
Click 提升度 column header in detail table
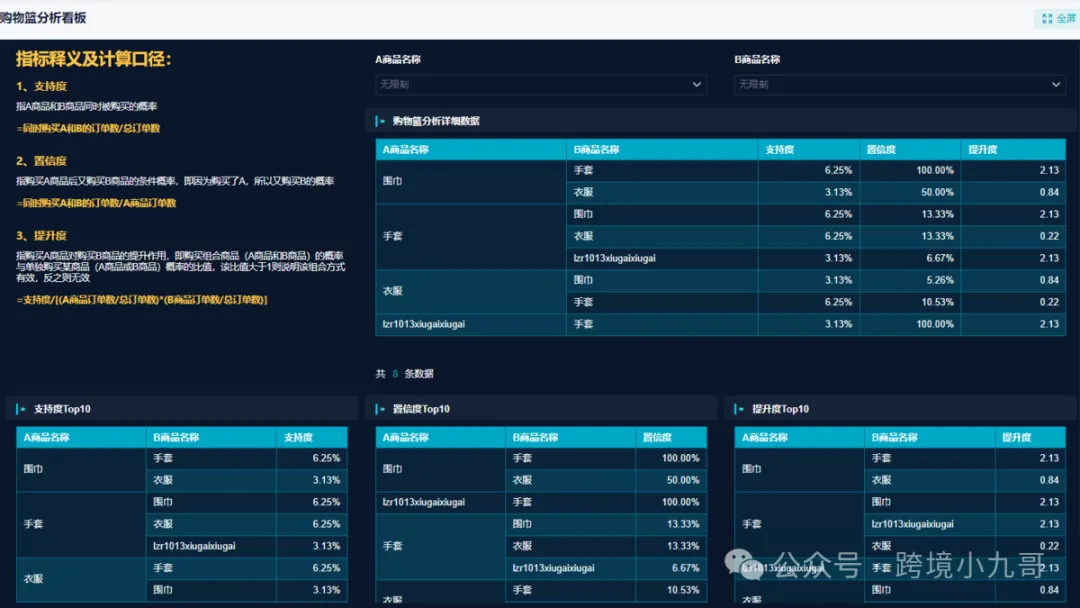click(983, 150)
